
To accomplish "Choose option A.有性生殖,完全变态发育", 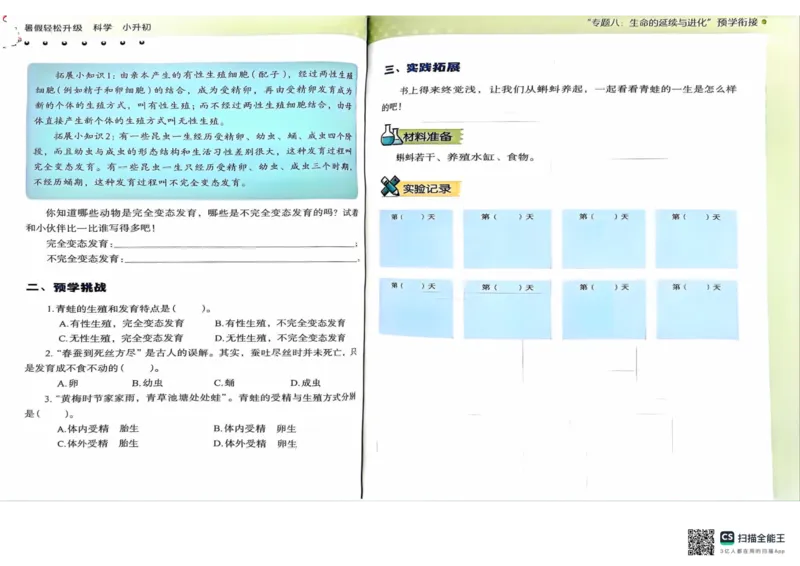I will pyautogui.click(x=121, y=323).
